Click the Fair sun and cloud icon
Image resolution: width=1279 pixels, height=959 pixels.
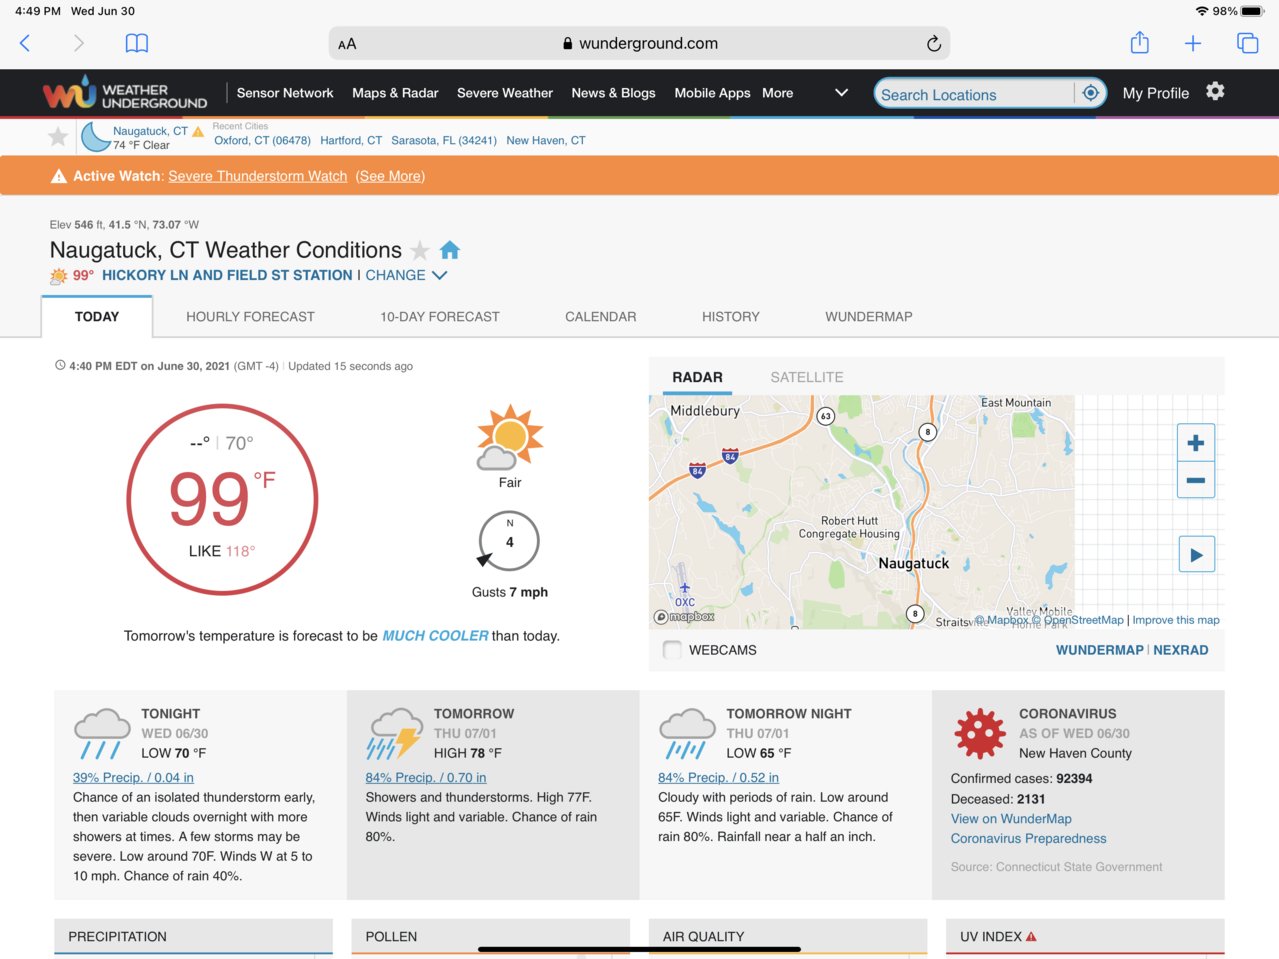pos(510,438)
